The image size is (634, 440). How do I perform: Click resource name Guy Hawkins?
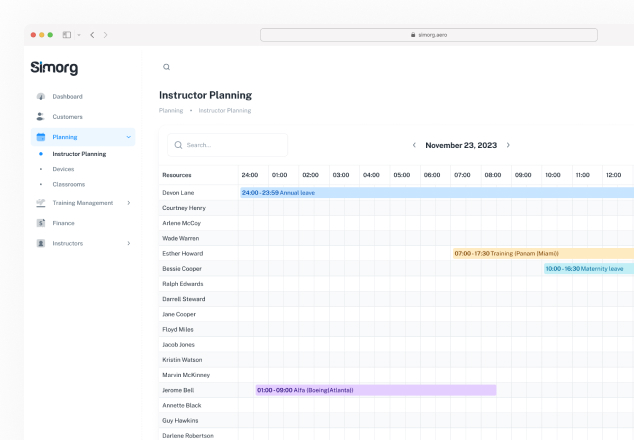coord(180,421)
